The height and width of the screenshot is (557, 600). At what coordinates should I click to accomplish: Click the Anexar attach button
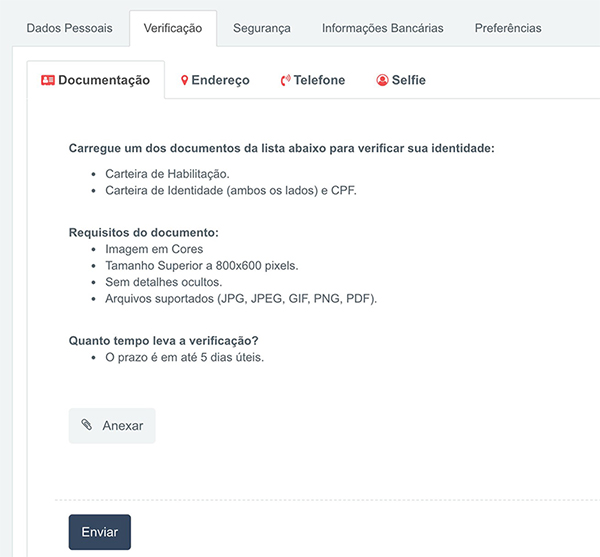(x=112, y=426)
